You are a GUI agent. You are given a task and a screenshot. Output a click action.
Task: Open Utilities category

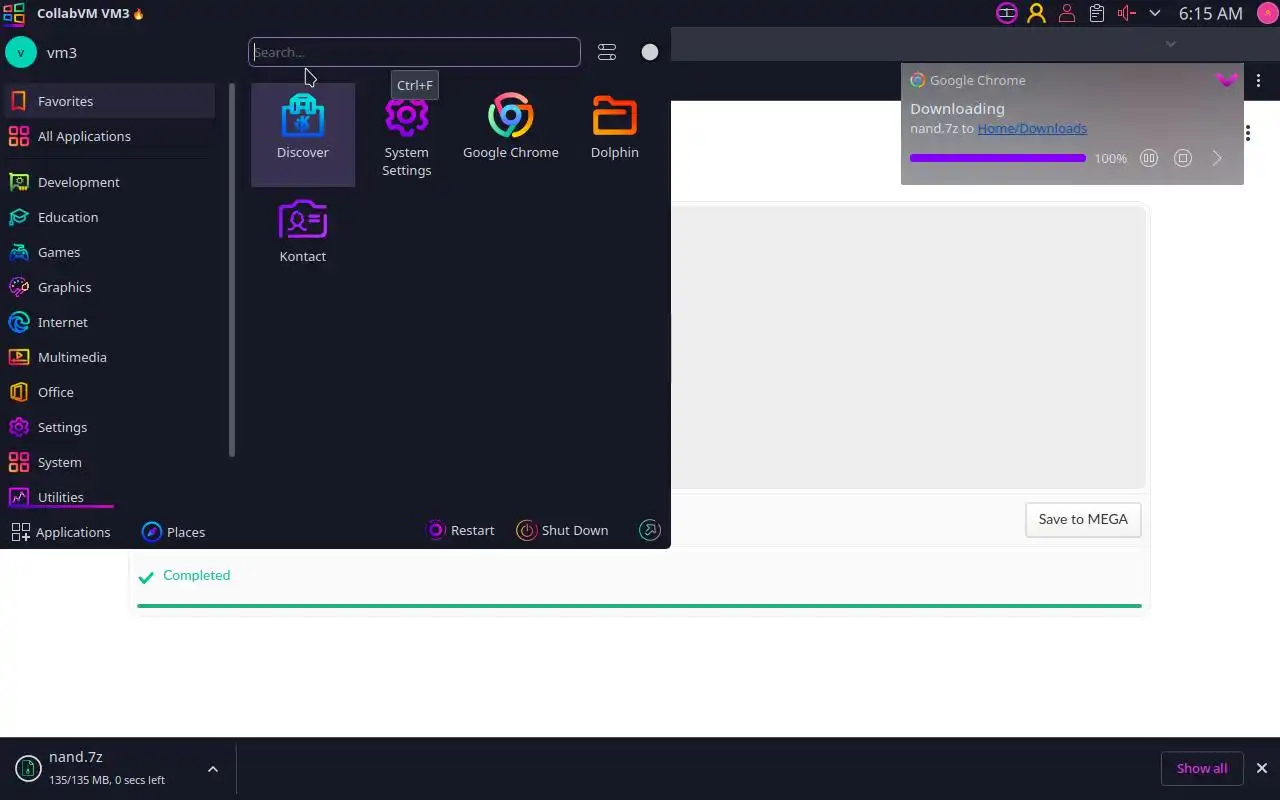point(108,497)
